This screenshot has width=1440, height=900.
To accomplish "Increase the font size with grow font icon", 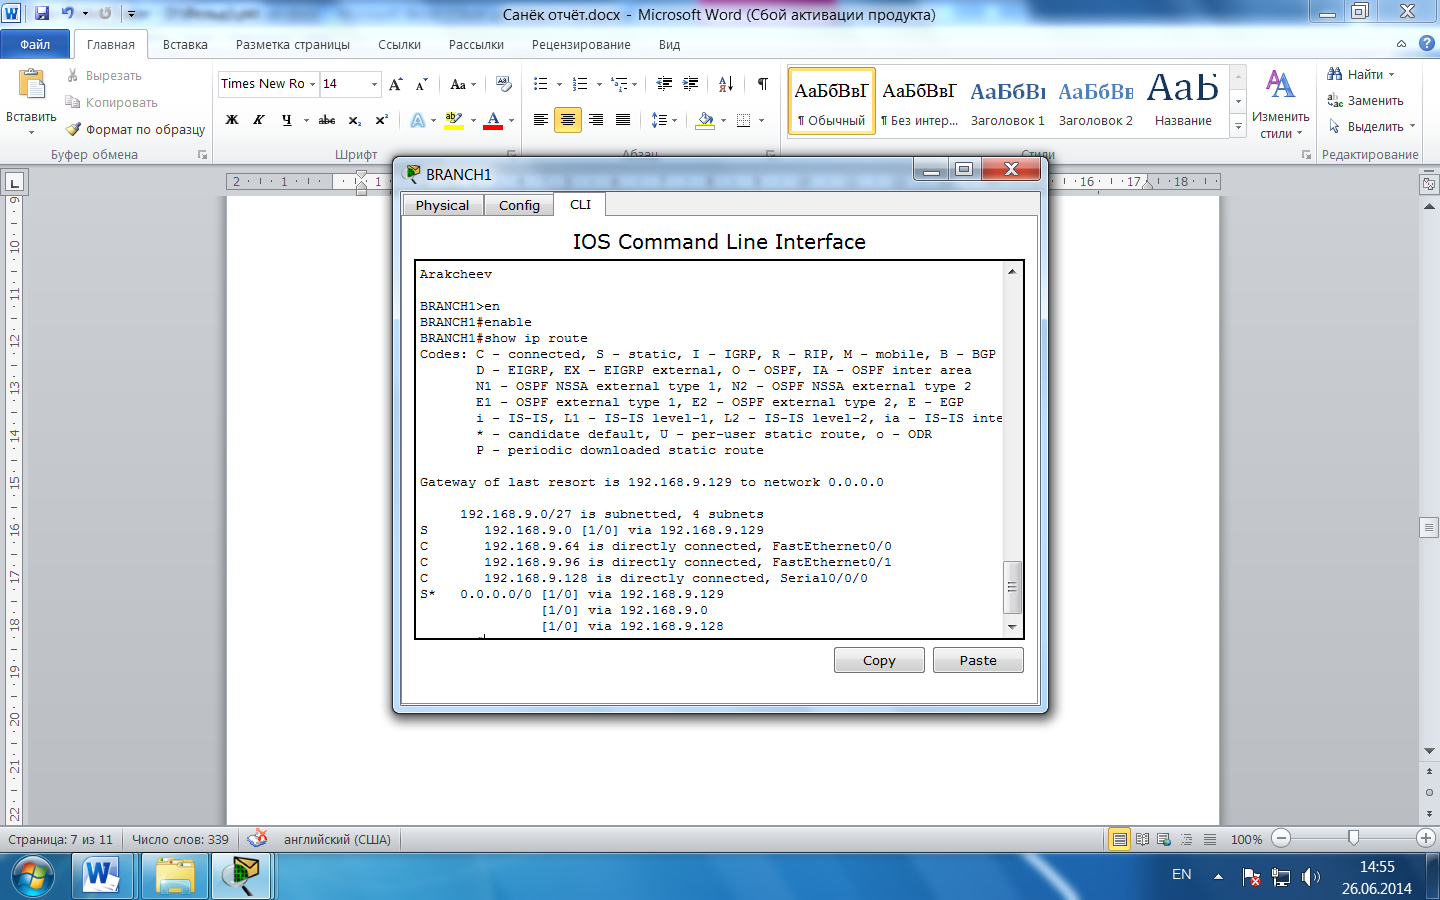I will pyautogui.click(x=396, y=84).
